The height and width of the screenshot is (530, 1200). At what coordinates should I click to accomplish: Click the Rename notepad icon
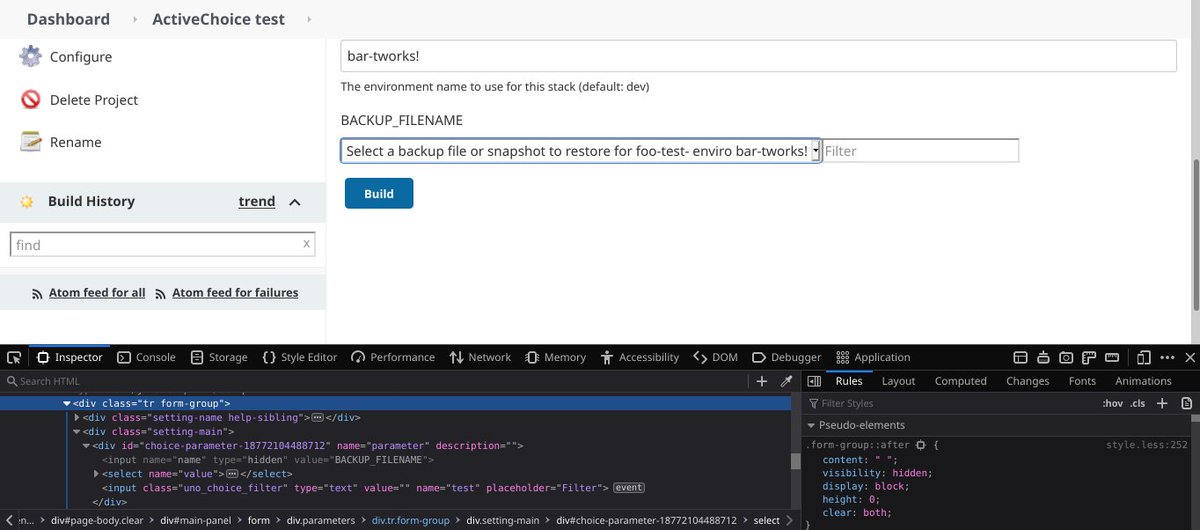(31, 142)
